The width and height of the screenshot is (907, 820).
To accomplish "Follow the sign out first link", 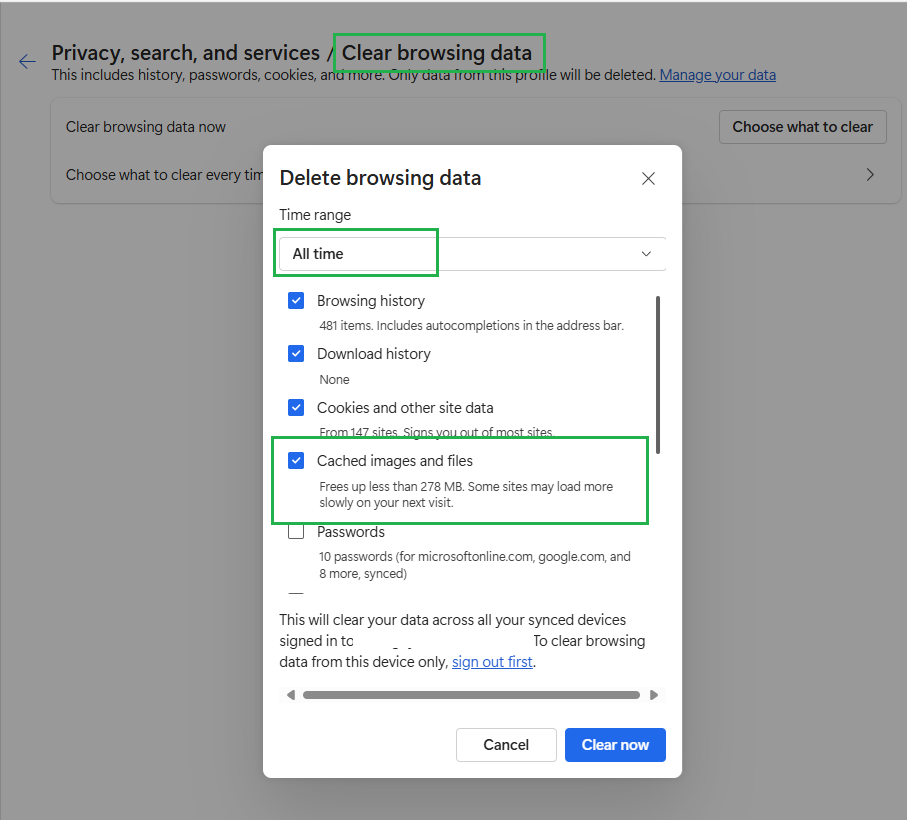I will 492,662.
